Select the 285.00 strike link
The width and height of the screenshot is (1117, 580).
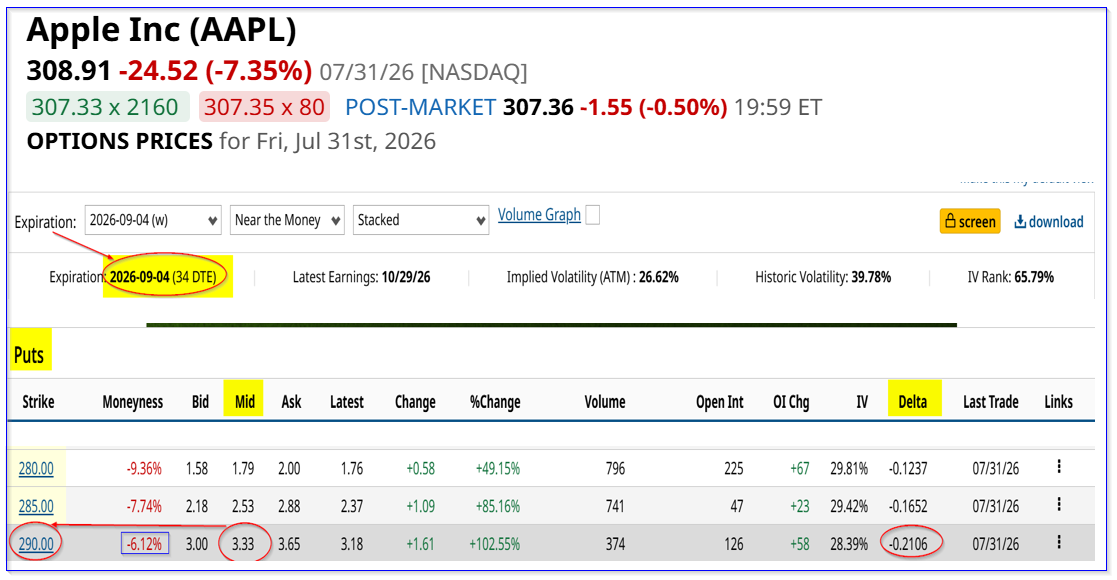coord(36,507)
